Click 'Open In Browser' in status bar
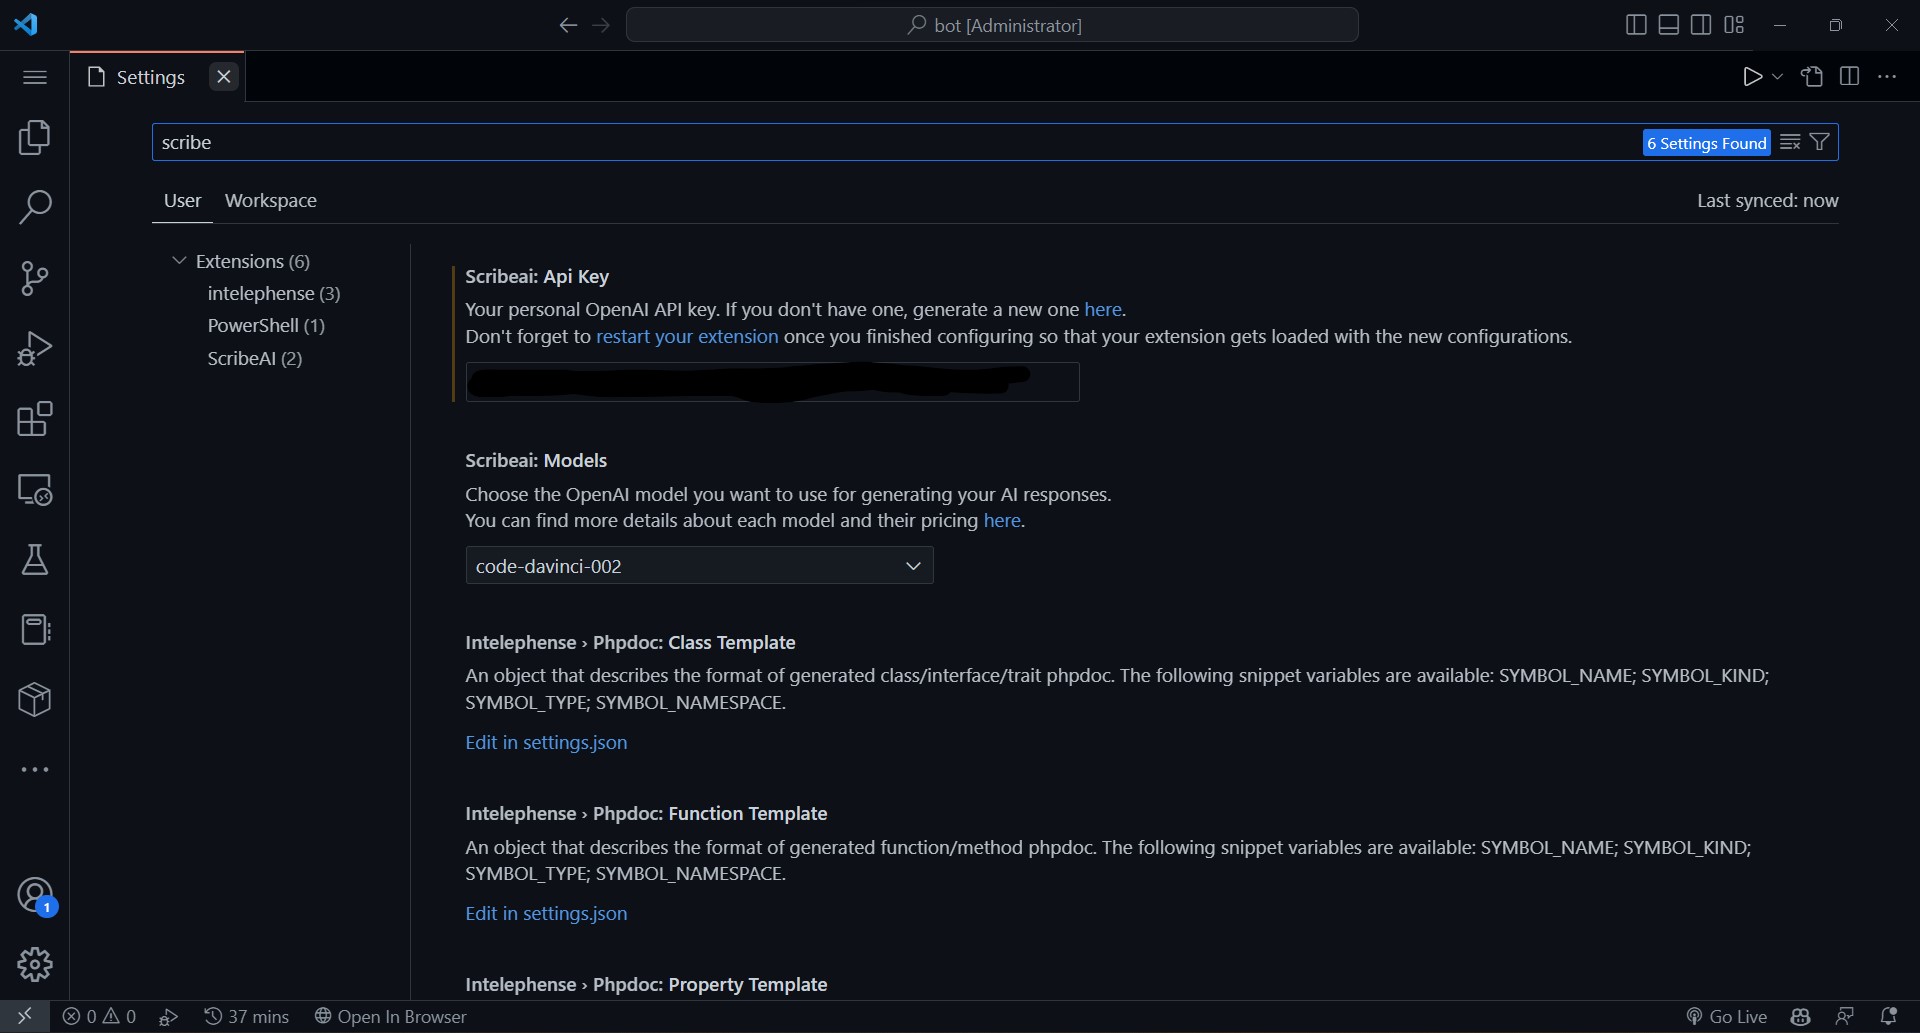Screen dimensions: 1920x1033 pos(390,1016)
